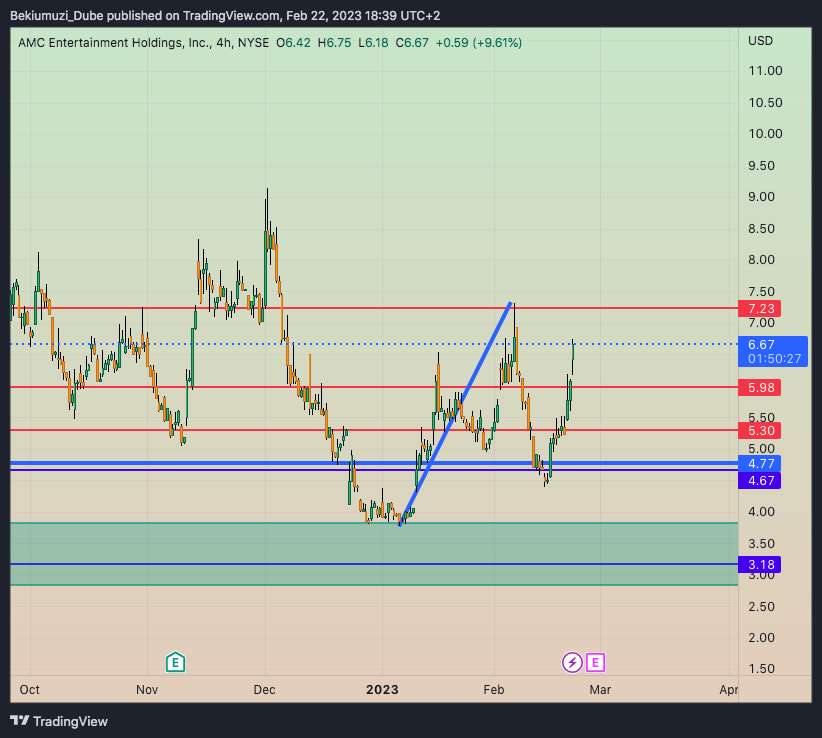
Task: Click the Oct label on time axis
Action: click(29, 689)
